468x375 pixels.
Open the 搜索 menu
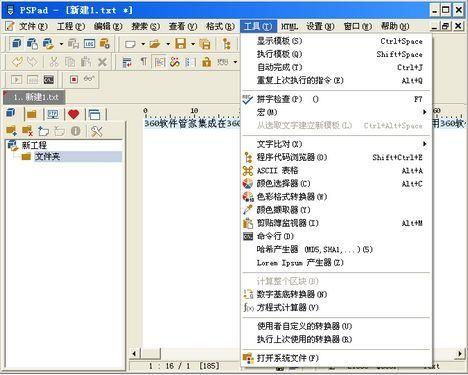coord(145,26)
